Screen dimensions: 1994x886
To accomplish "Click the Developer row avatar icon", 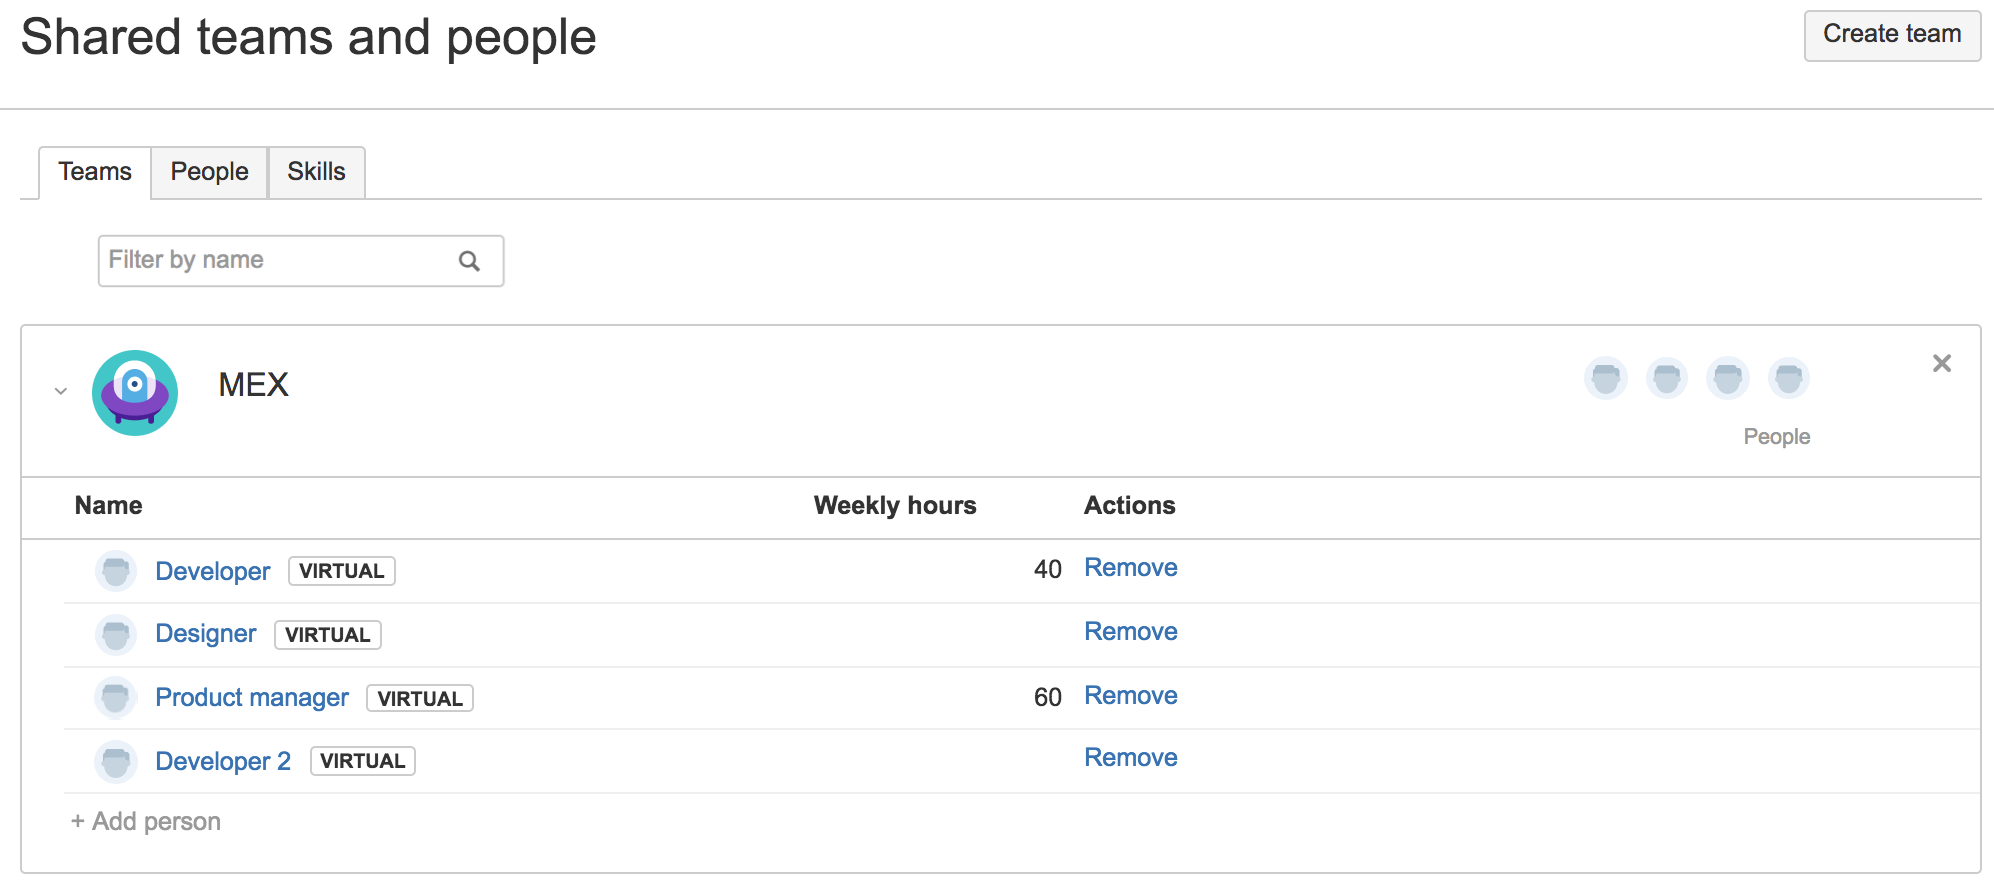I will coord(116,571).
